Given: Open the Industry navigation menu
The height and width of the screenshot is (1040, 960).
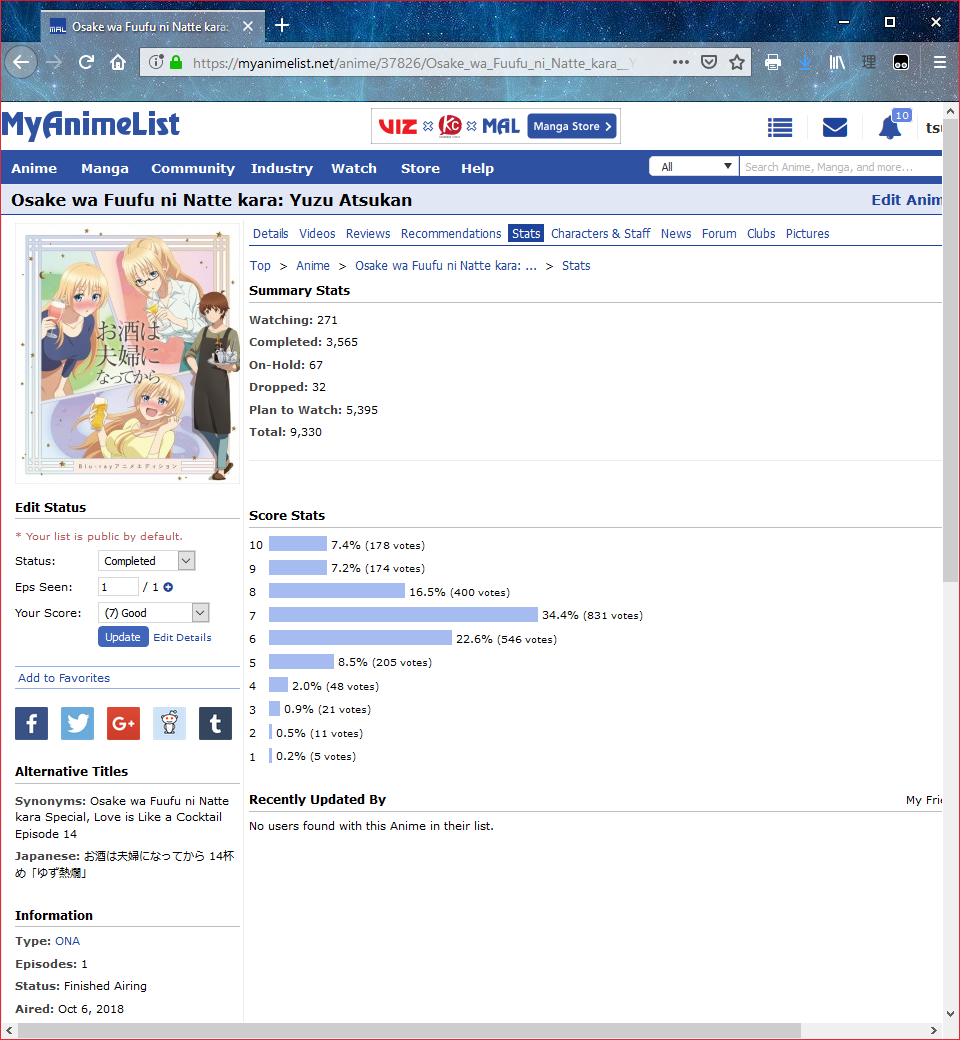Looking at the screenshot, I should [282, 168].
